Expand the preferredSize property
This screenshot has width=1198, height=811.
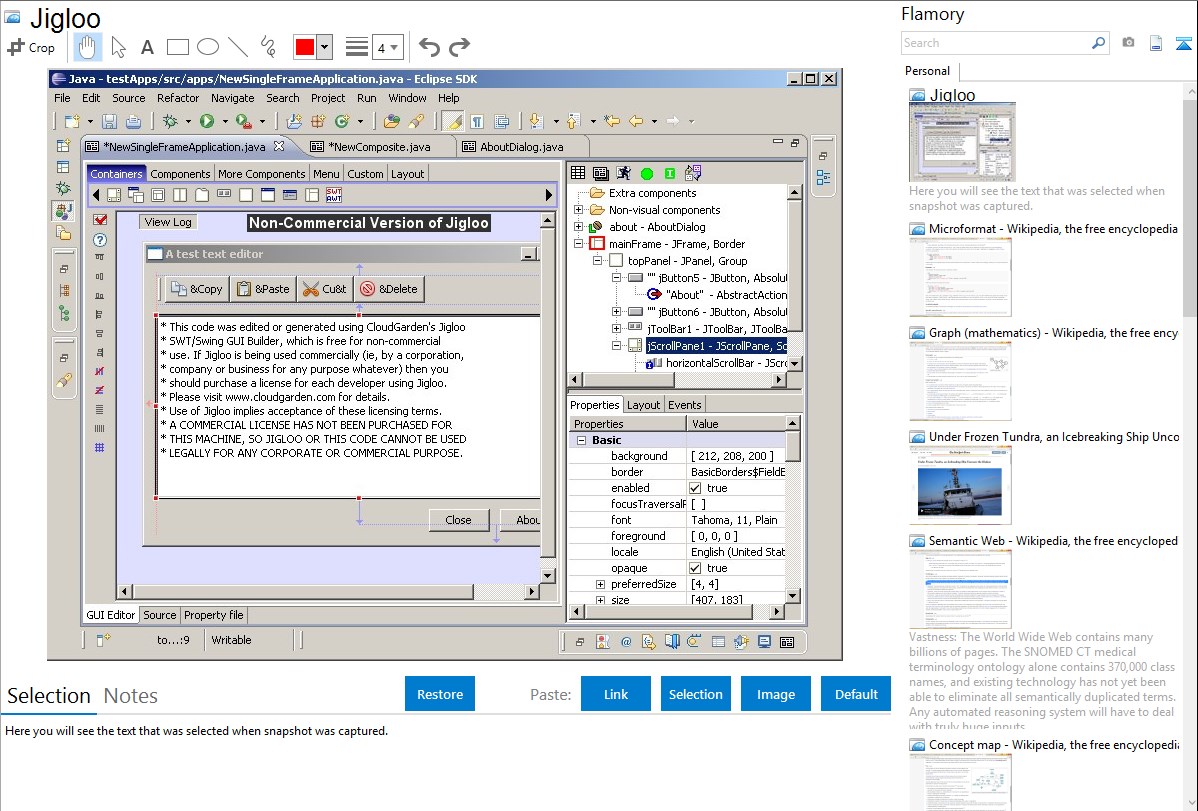[x=601, y=584]
